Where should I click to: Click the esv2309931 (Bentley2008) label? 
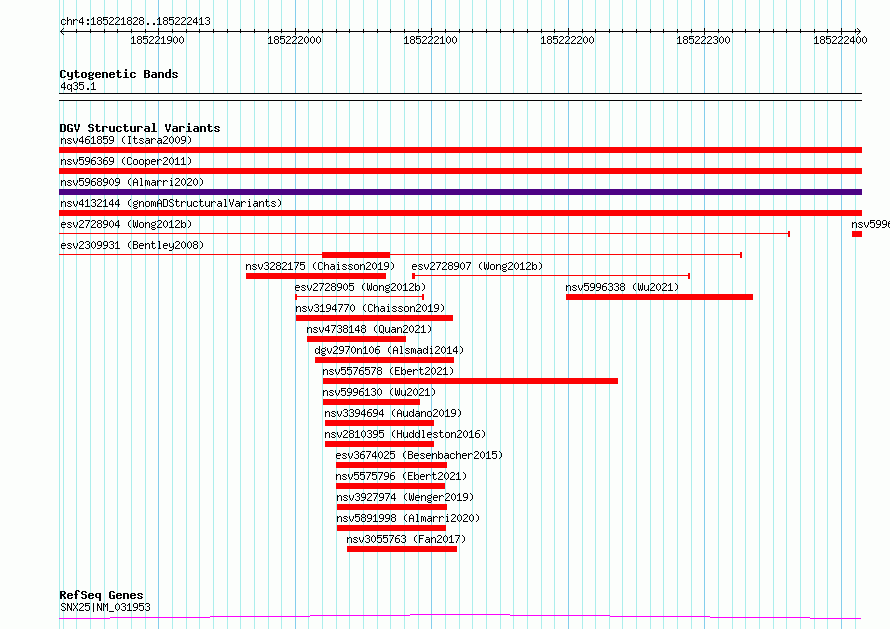[131, 245]
